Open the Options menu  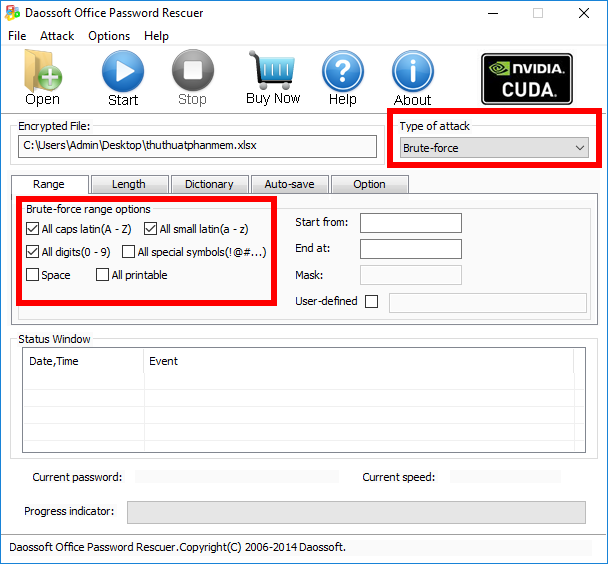tap(109, 36)
